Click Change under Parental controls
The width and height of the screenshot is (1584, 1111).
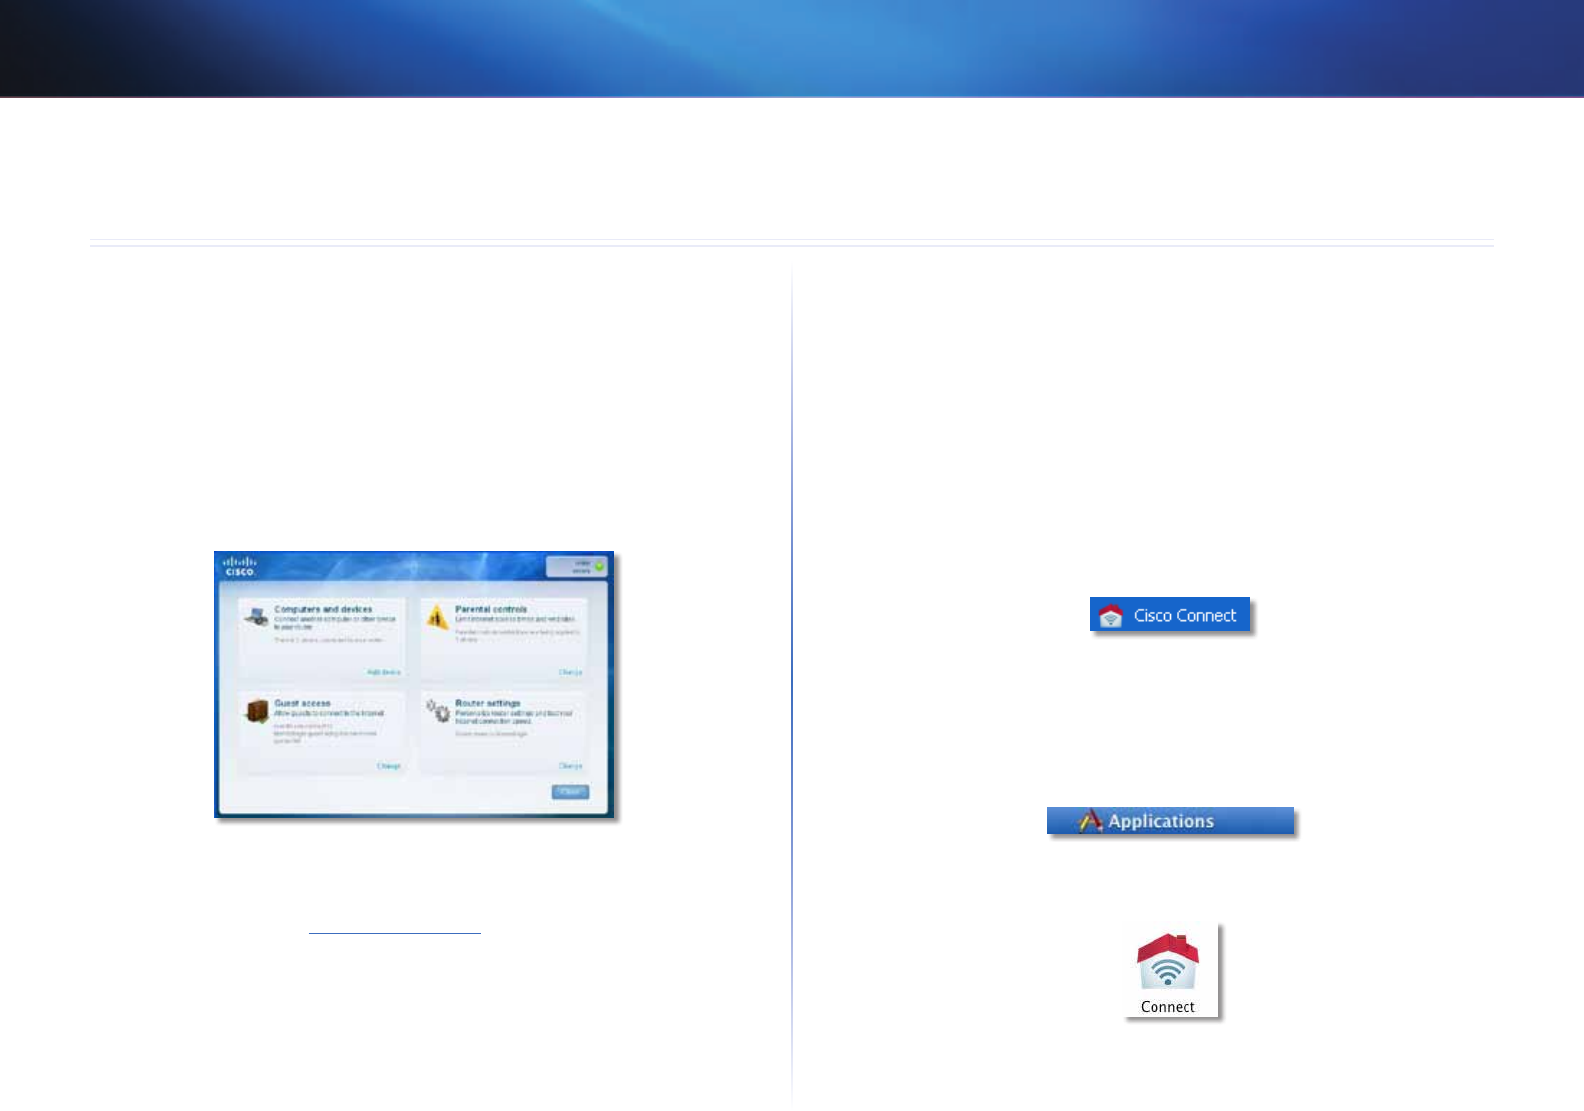point(570,672)
